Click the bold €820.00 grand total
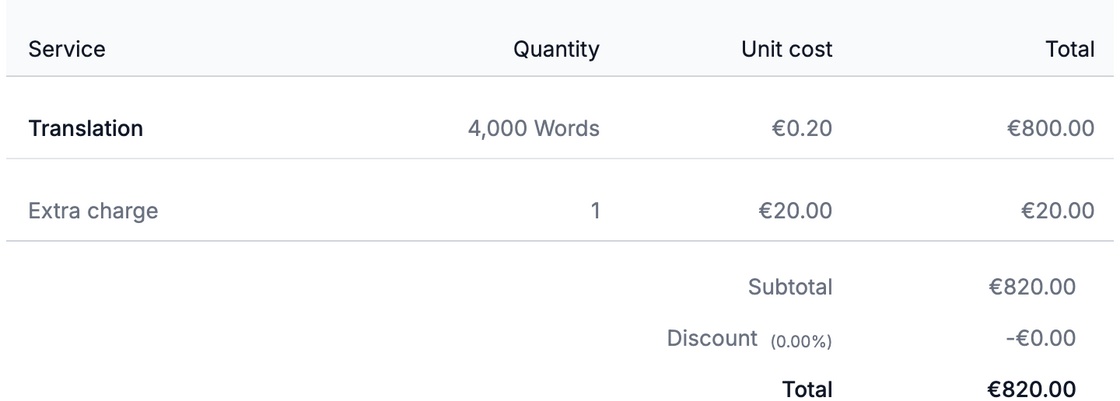Image resolution: width=1120 pixels, height=401 pixels. [x=1031, y=388]
